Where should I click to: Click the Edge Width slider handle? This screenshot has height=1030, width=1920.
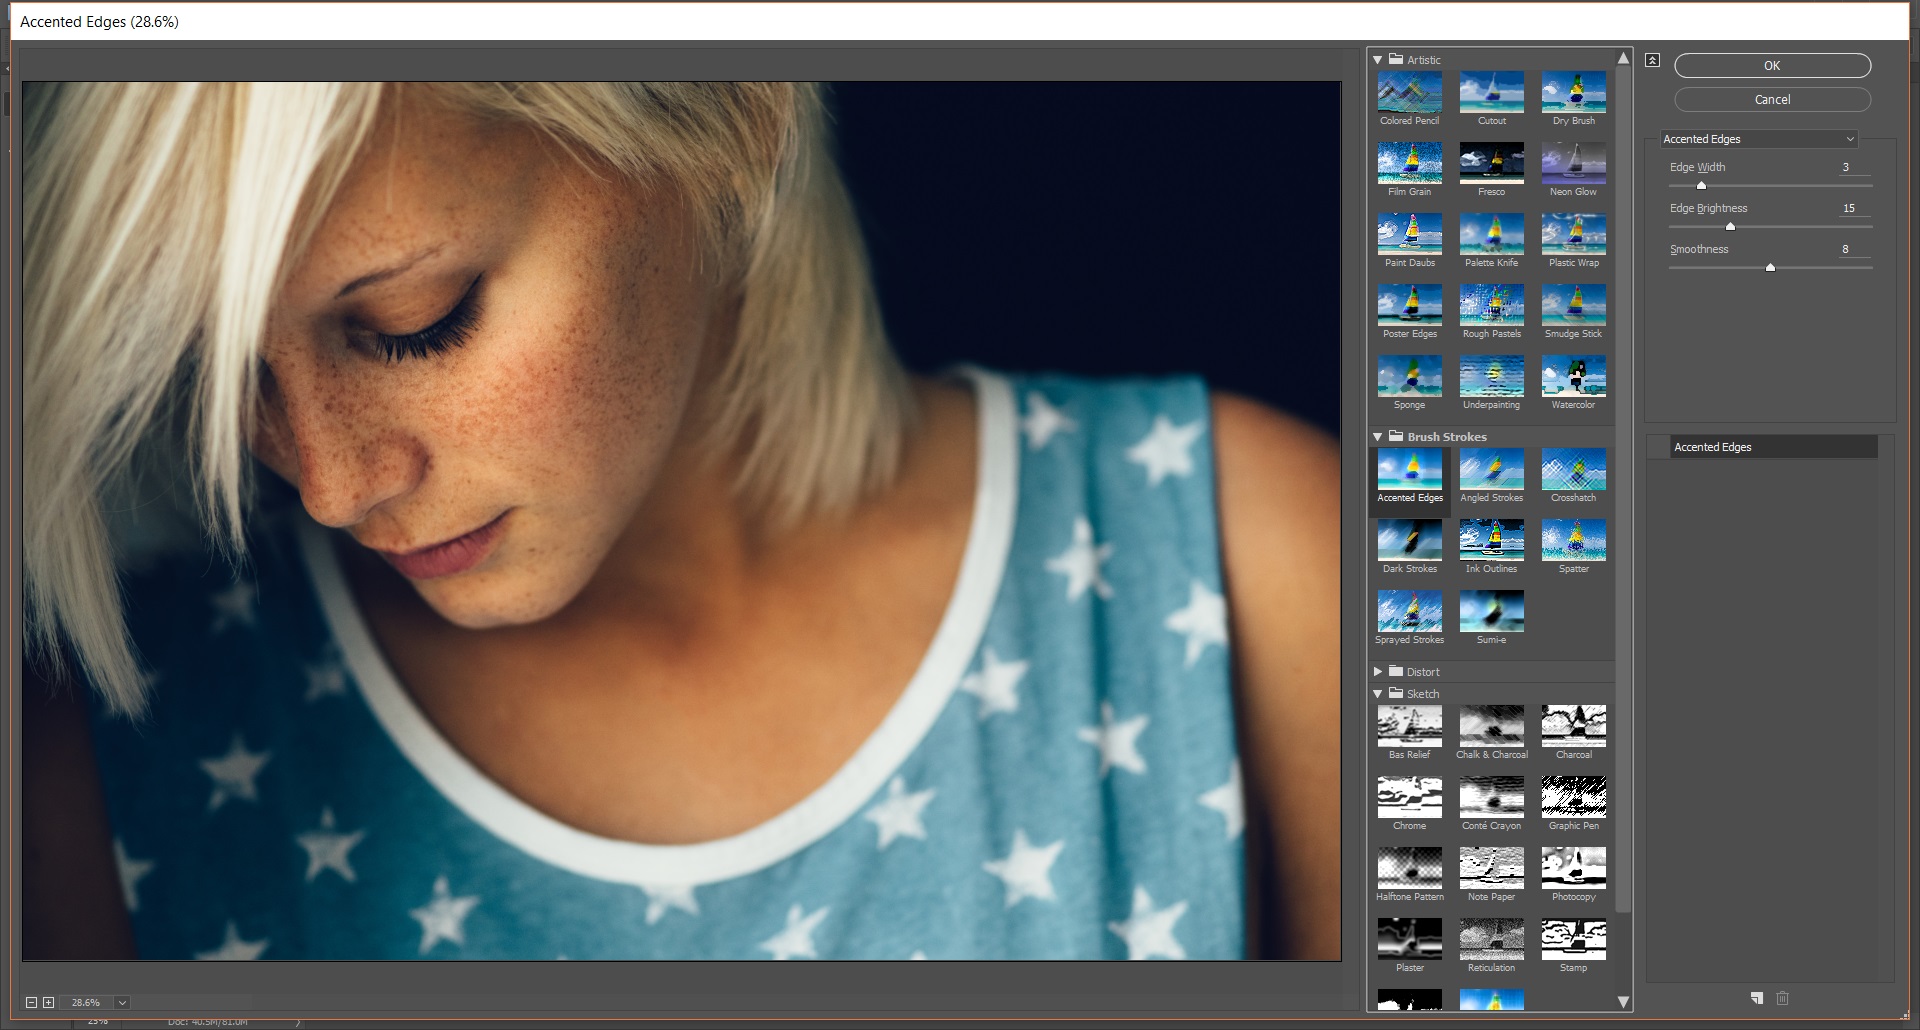1700,185
